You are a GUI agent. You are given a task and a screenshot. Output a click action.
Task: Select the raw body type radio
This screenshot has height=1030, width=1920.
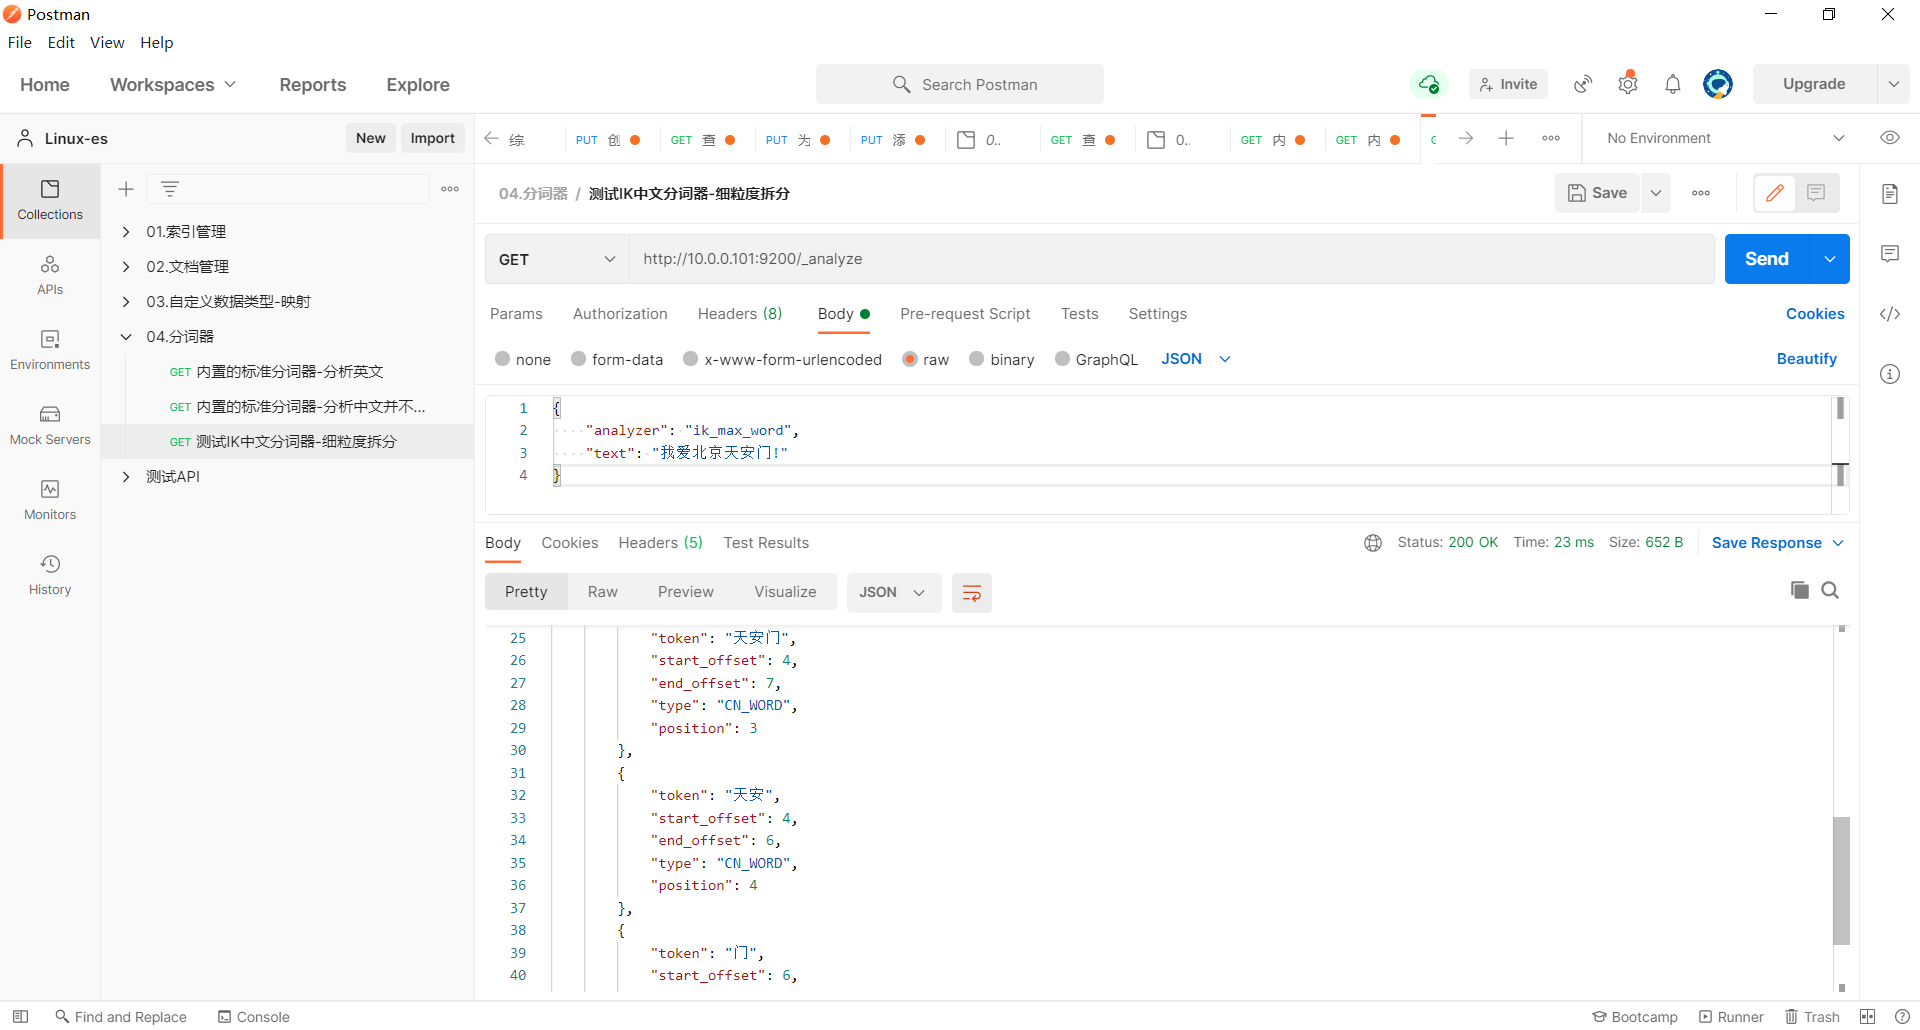(x=910, y=359)
